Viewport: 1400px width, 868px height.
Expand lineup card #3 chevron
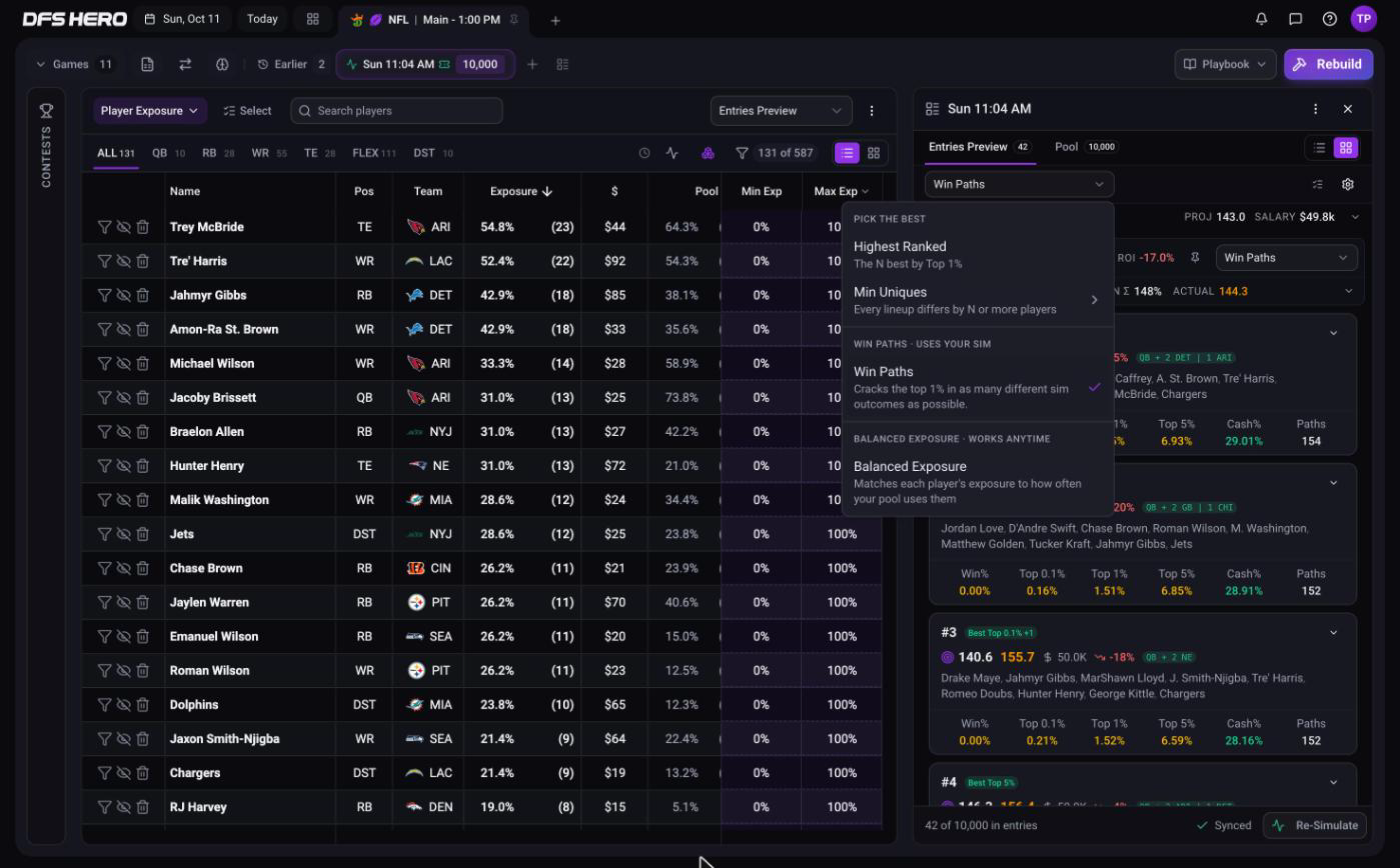point(1333,632)
